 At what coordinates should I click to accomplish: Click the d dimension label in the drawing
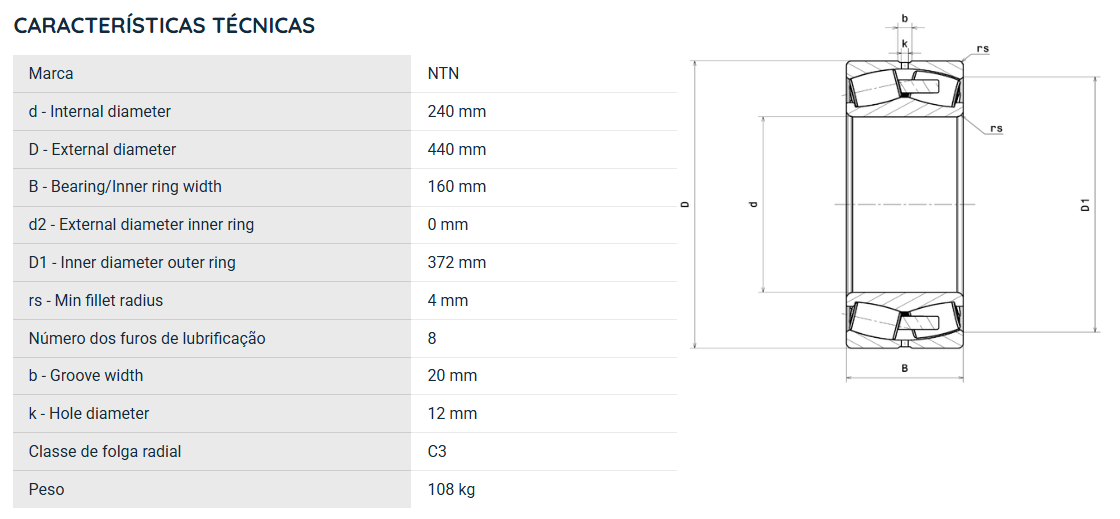coord(753,205)
